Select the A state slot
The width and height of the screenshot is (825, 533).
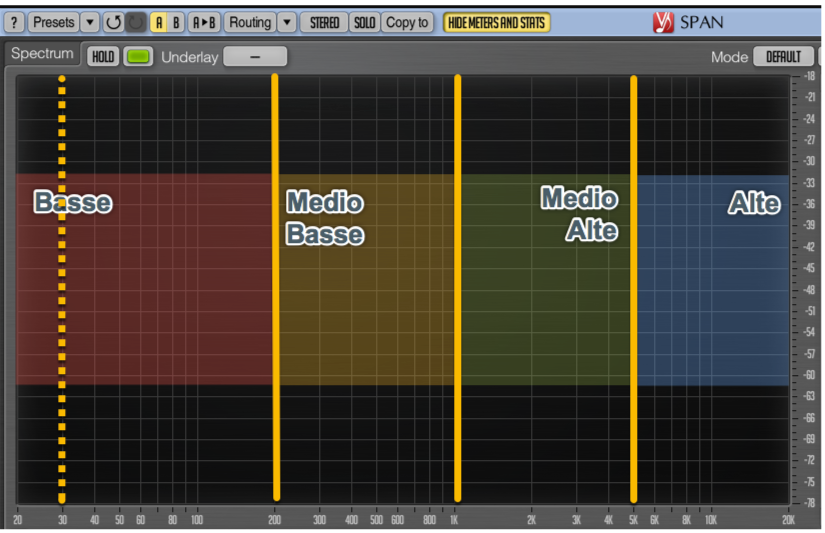(x=159, y=22)
